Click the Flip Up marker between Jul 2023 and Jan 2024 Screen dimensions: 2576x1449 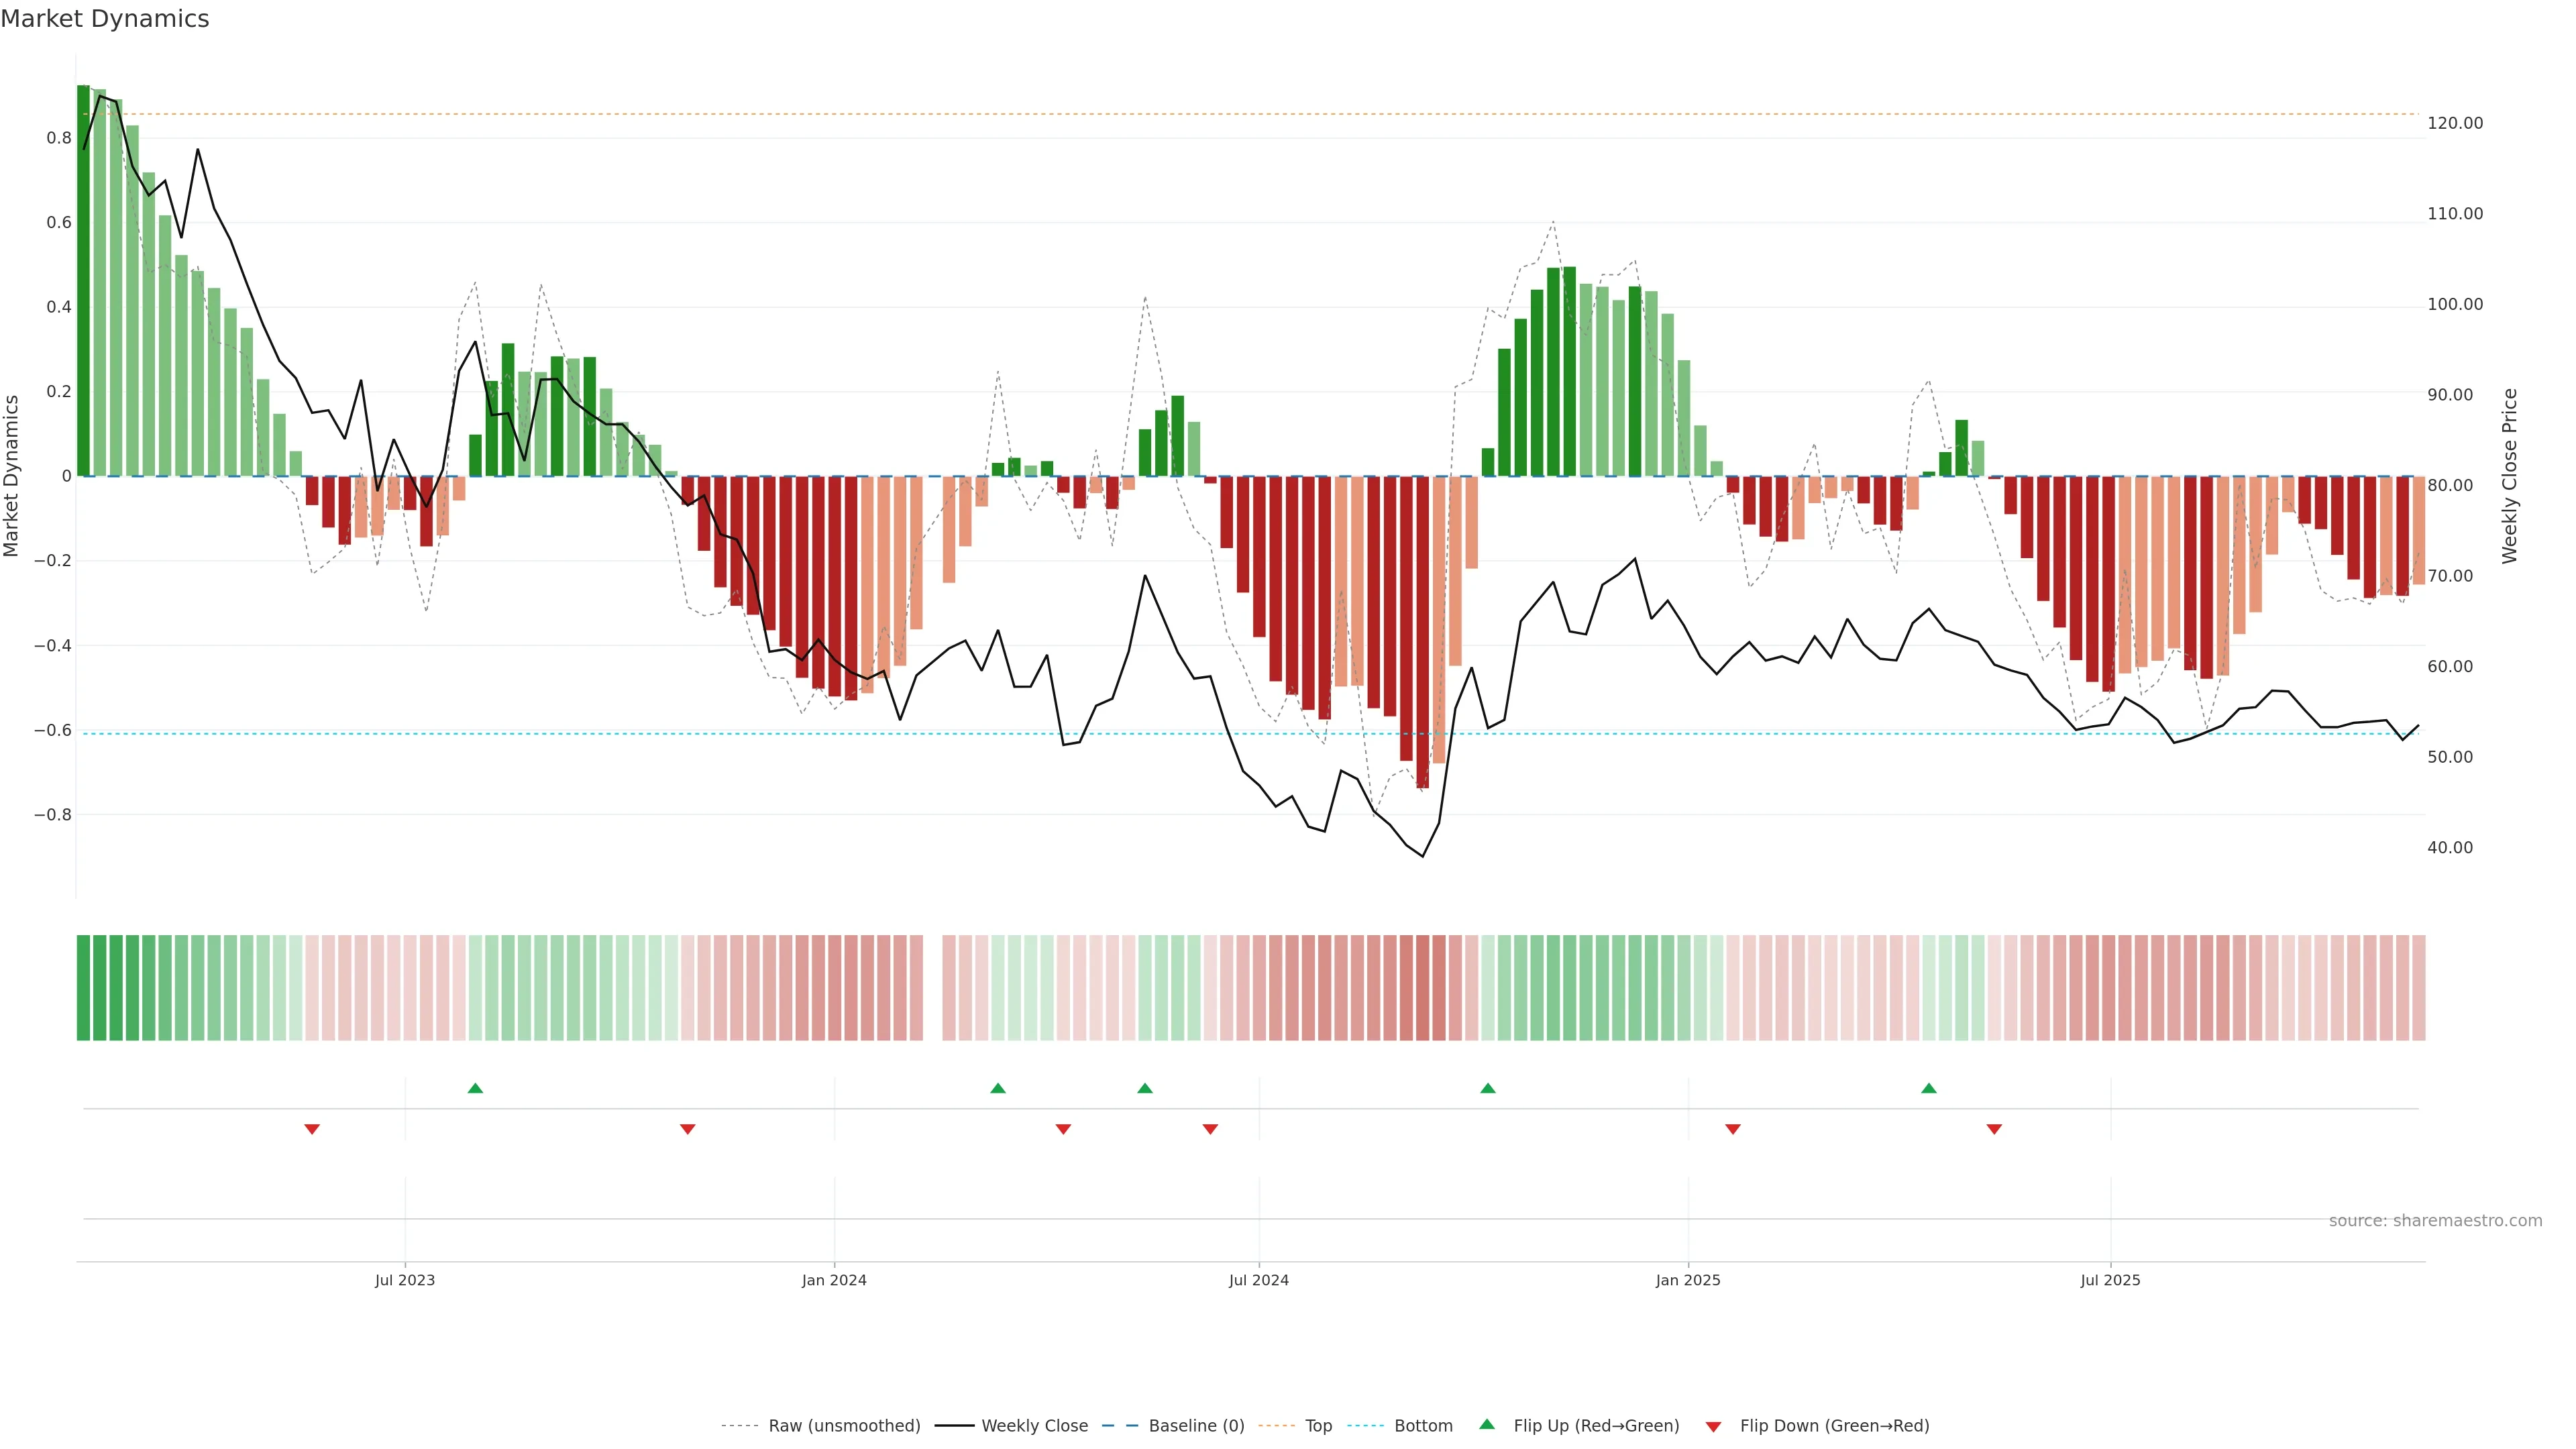click(x=475, y=1088)
